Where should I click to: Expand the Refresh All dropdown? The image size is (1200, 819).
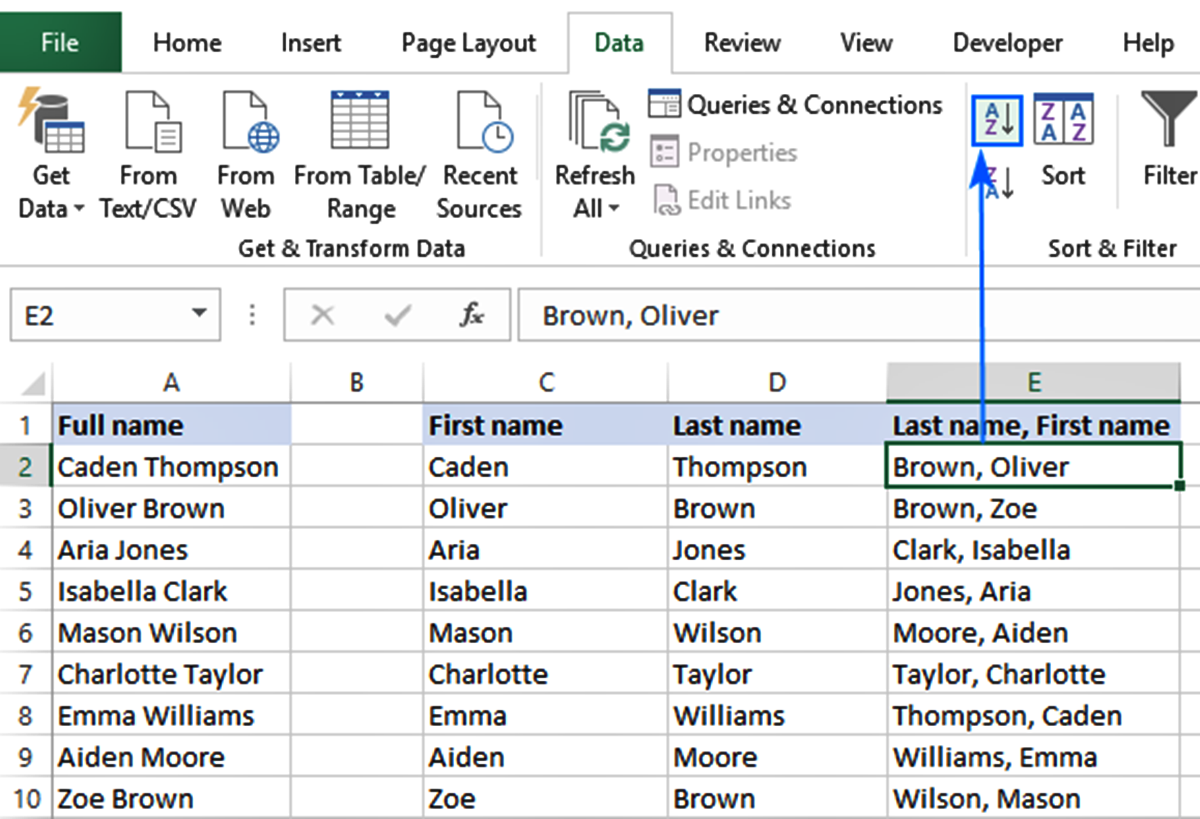pos(596,208)
